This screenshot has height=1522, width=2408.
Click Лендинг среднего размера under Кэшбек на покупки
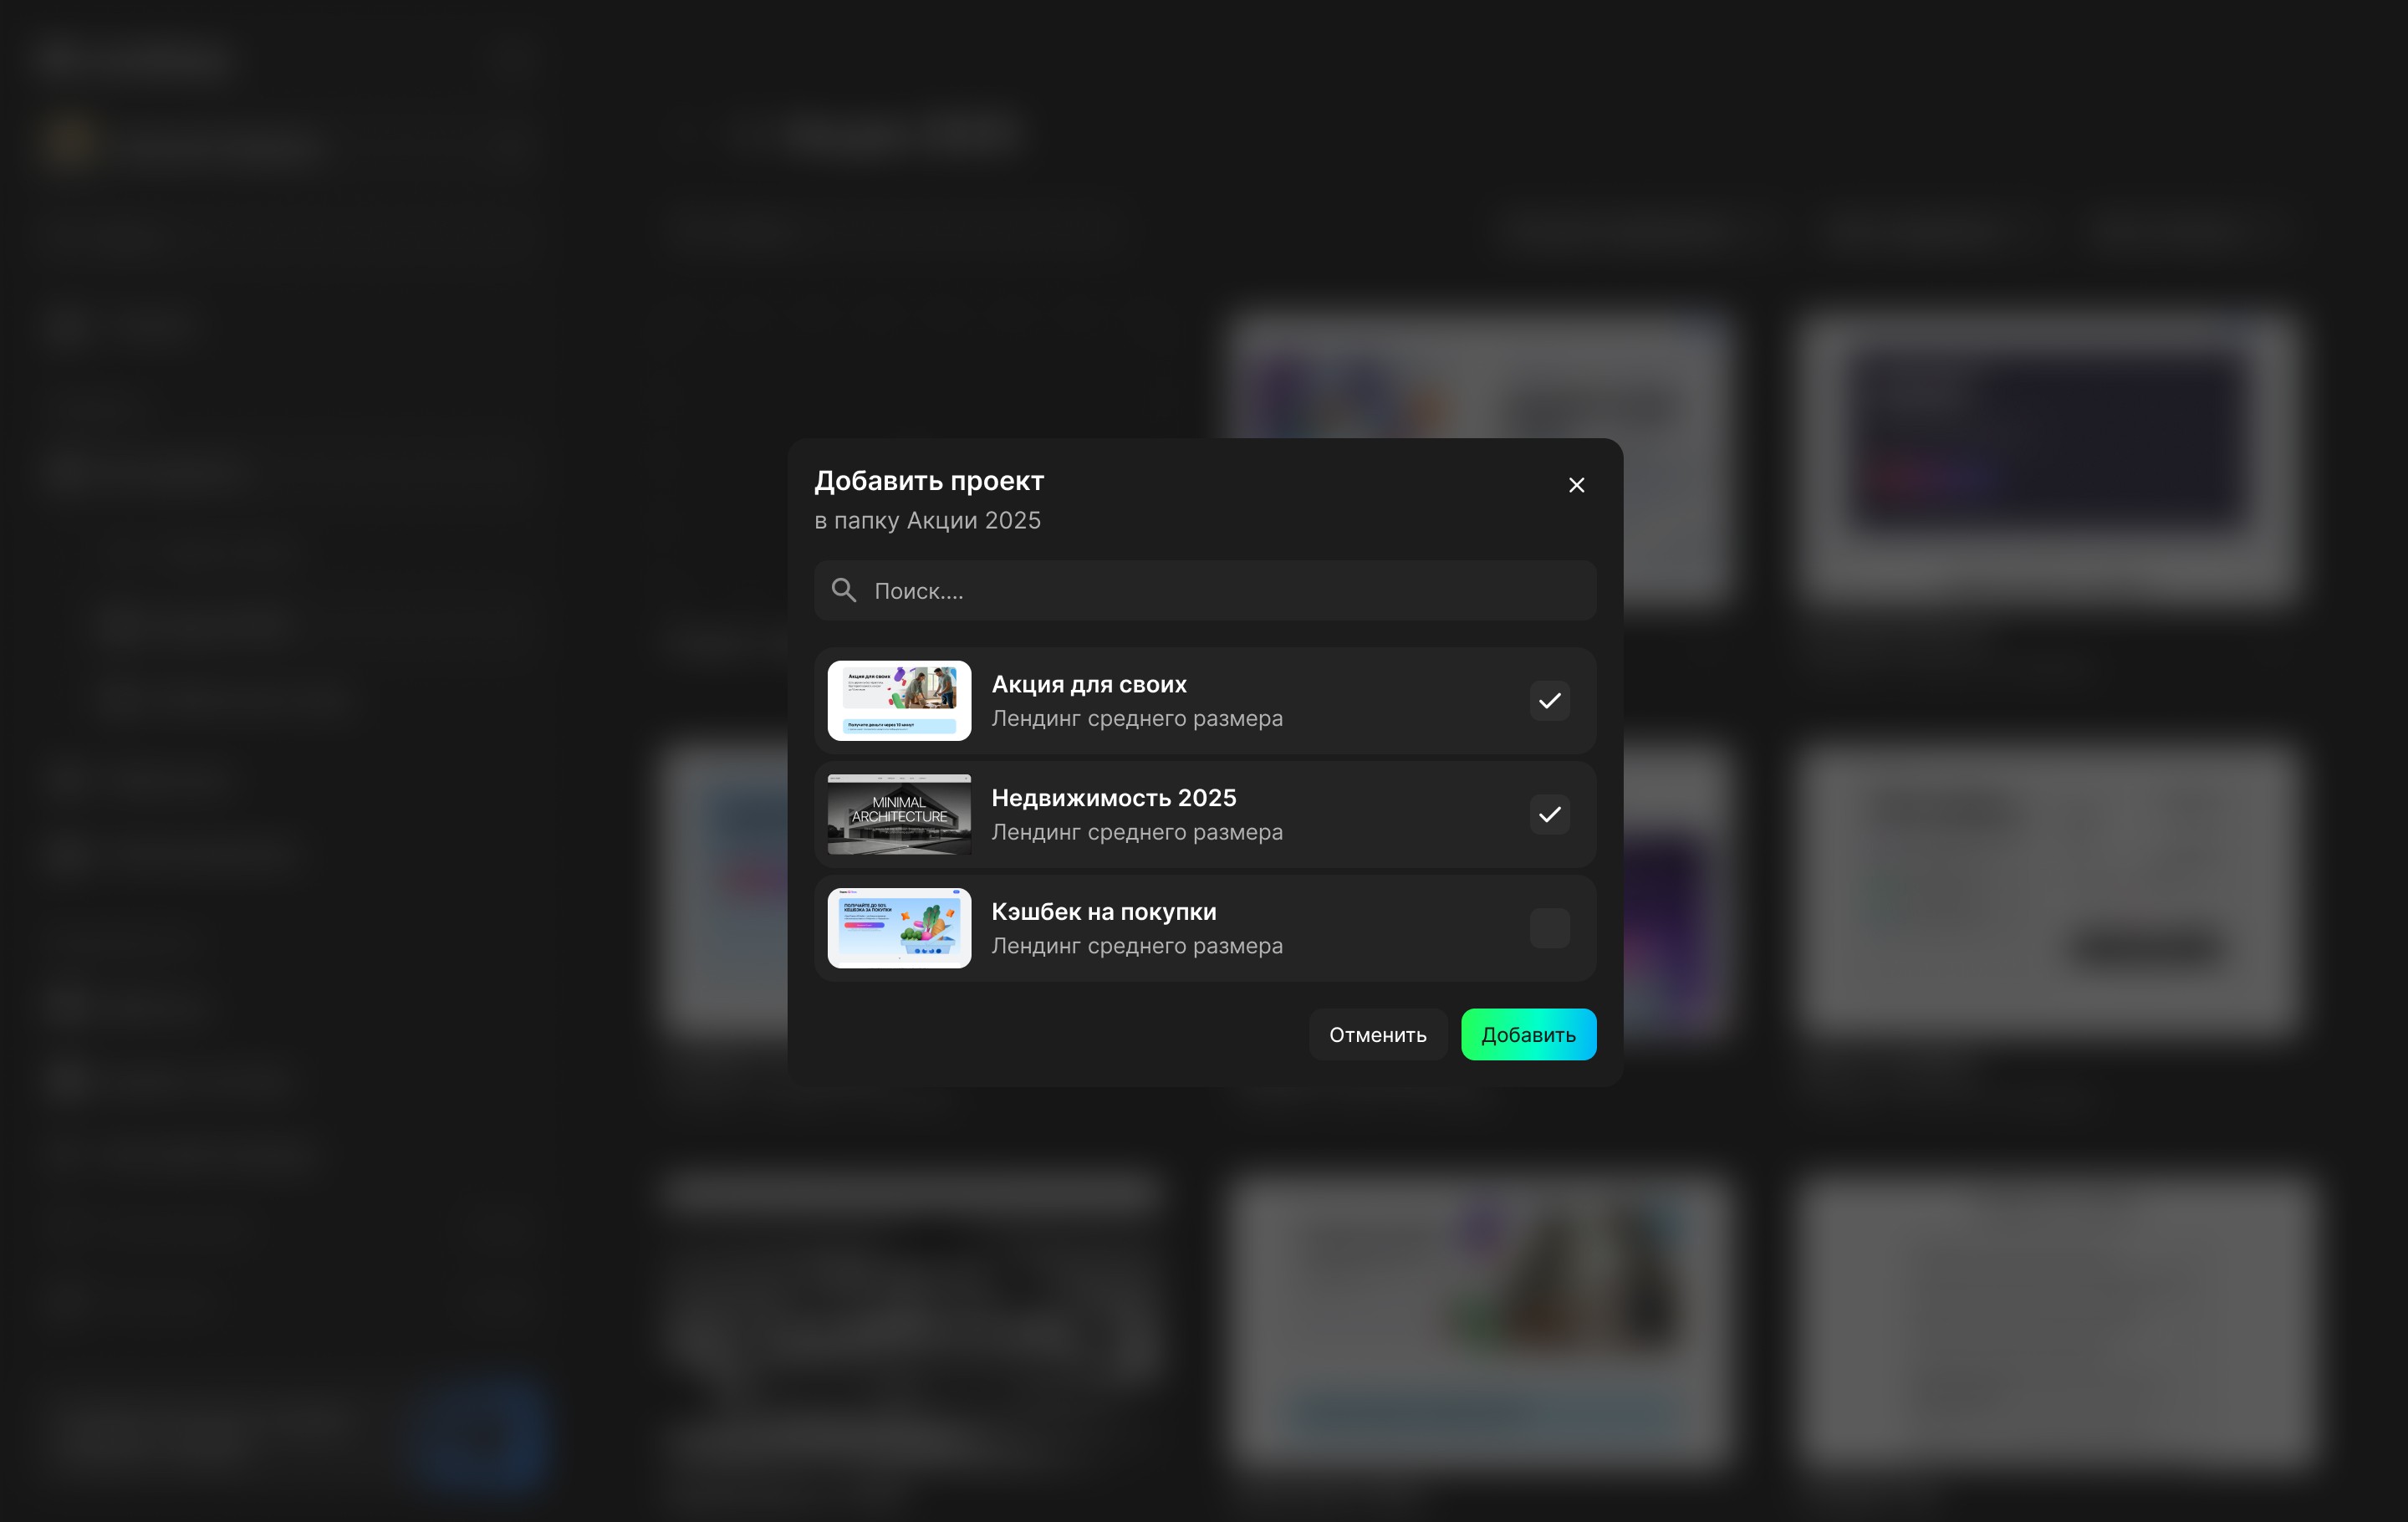point(1136,946)
